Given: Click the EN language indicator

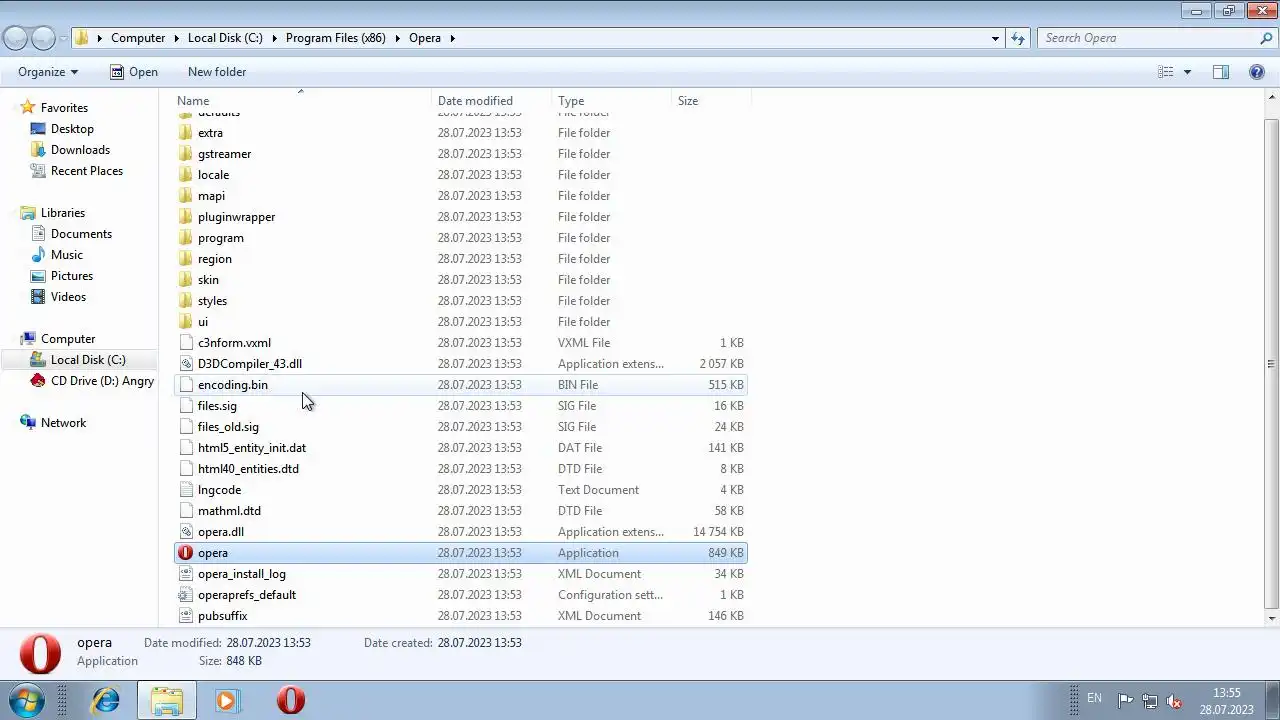Looking at the screenshot, I should point(1094,698).
